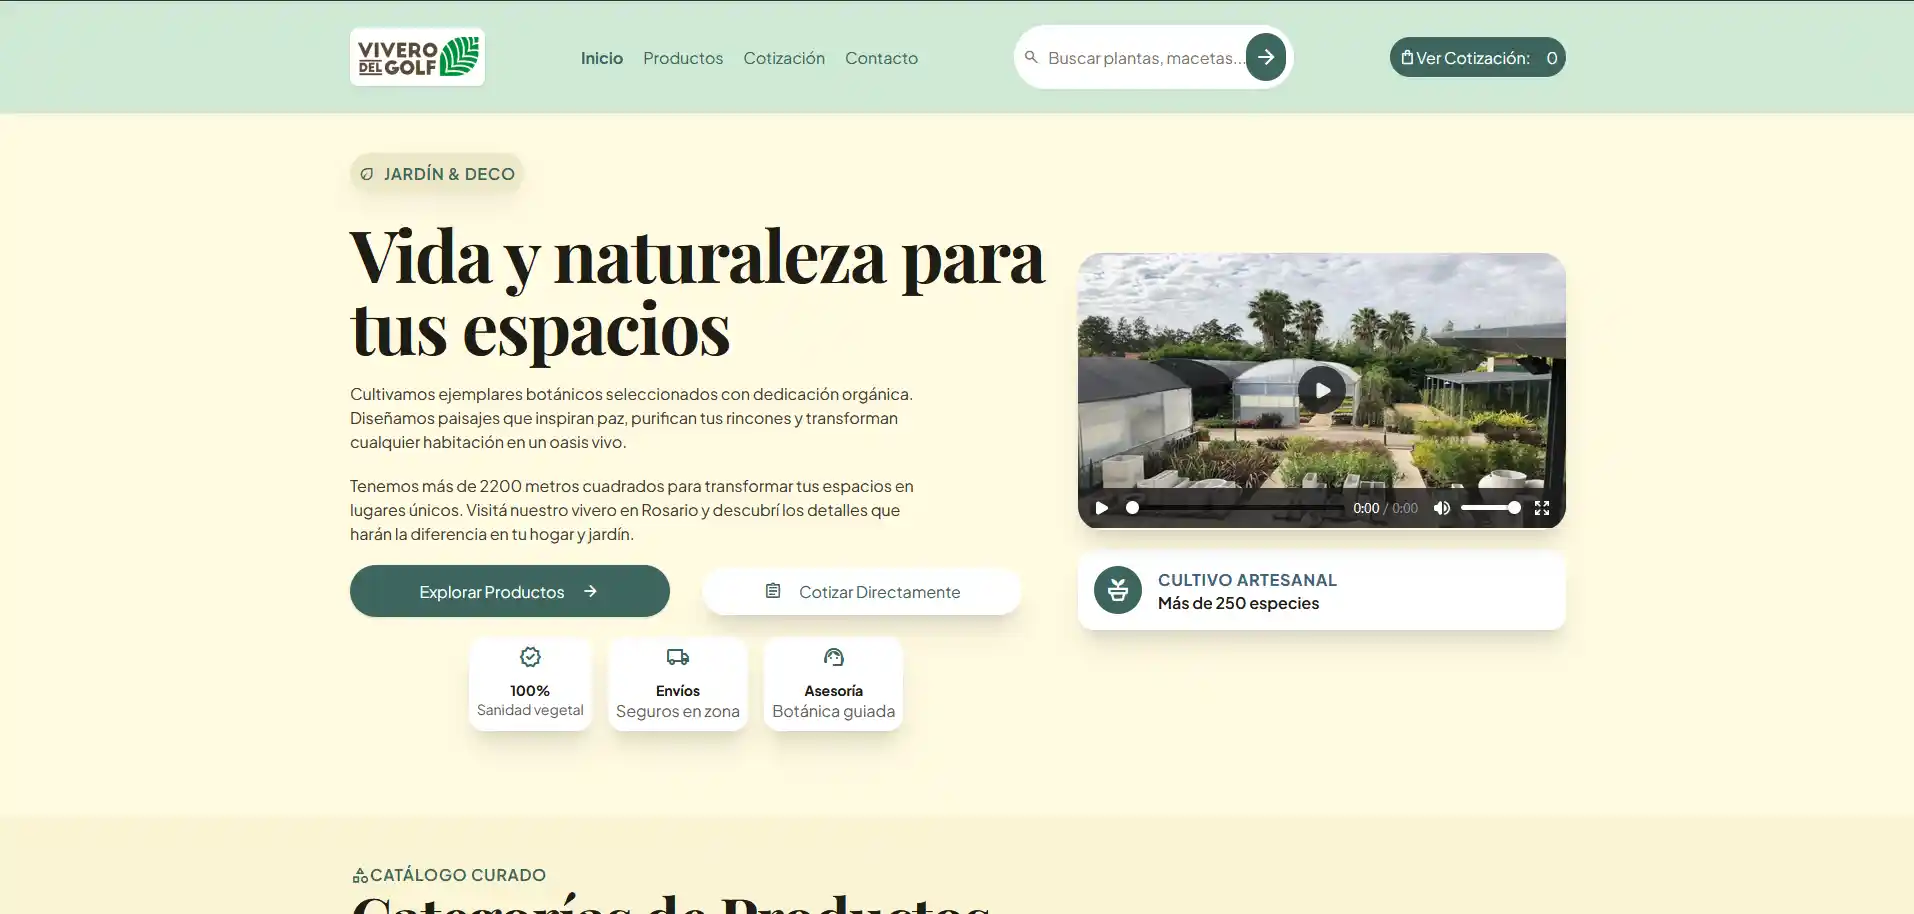This screenshot has height=914, width=1914.
Task: Click the verified badge icon above 100%
Action: 530,657
